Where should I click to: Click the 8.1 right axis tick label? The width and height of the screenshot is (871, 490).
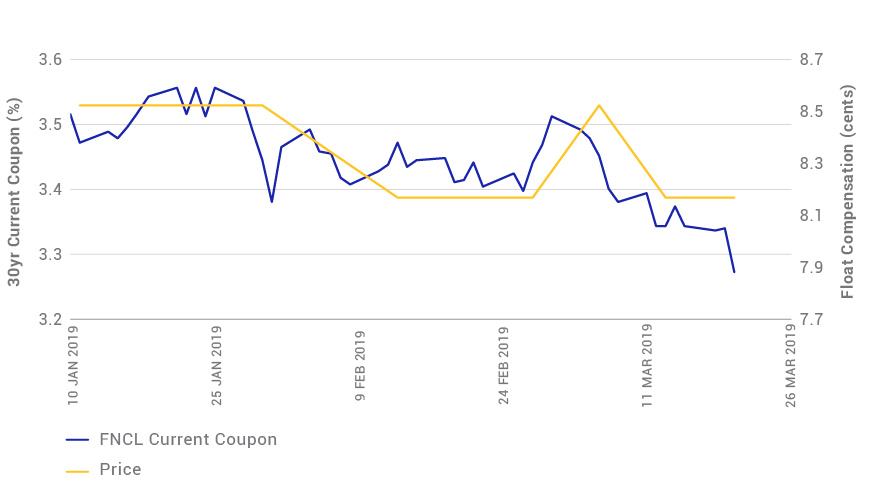(x=811, y=216)
